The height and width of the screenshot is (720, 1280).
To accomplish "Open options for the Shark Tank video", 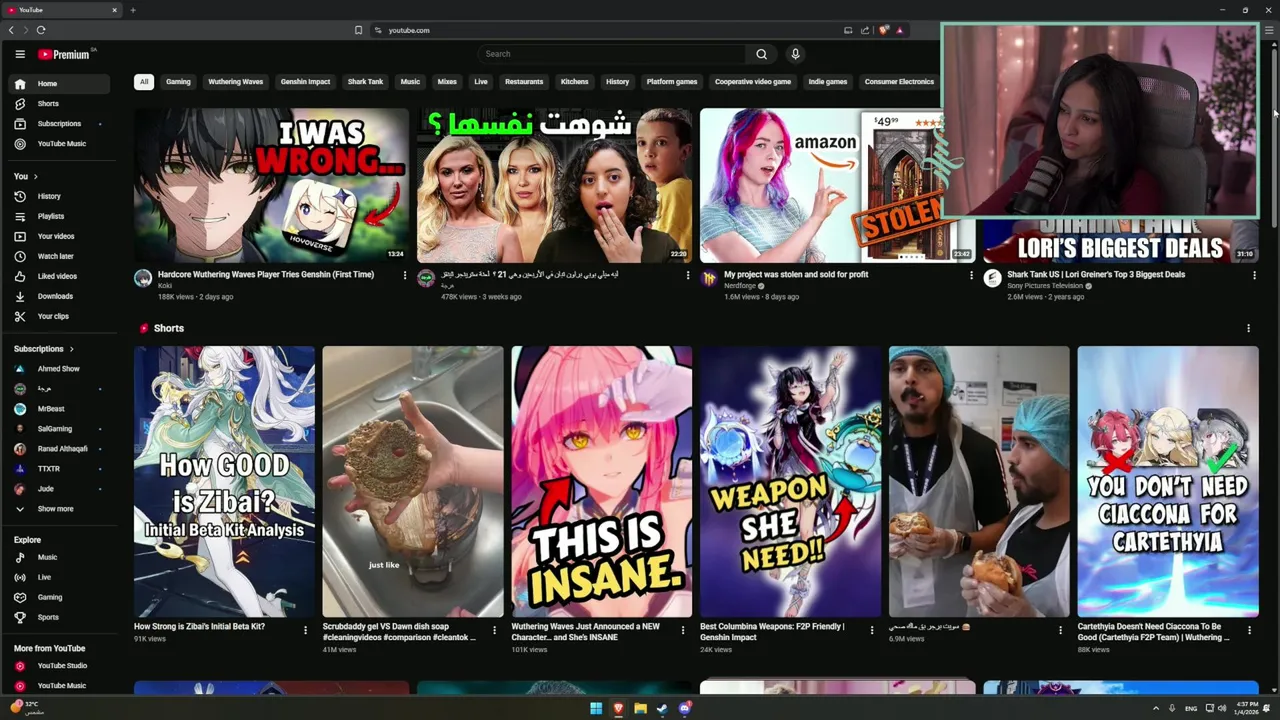I will click(x=1254, y=275).
